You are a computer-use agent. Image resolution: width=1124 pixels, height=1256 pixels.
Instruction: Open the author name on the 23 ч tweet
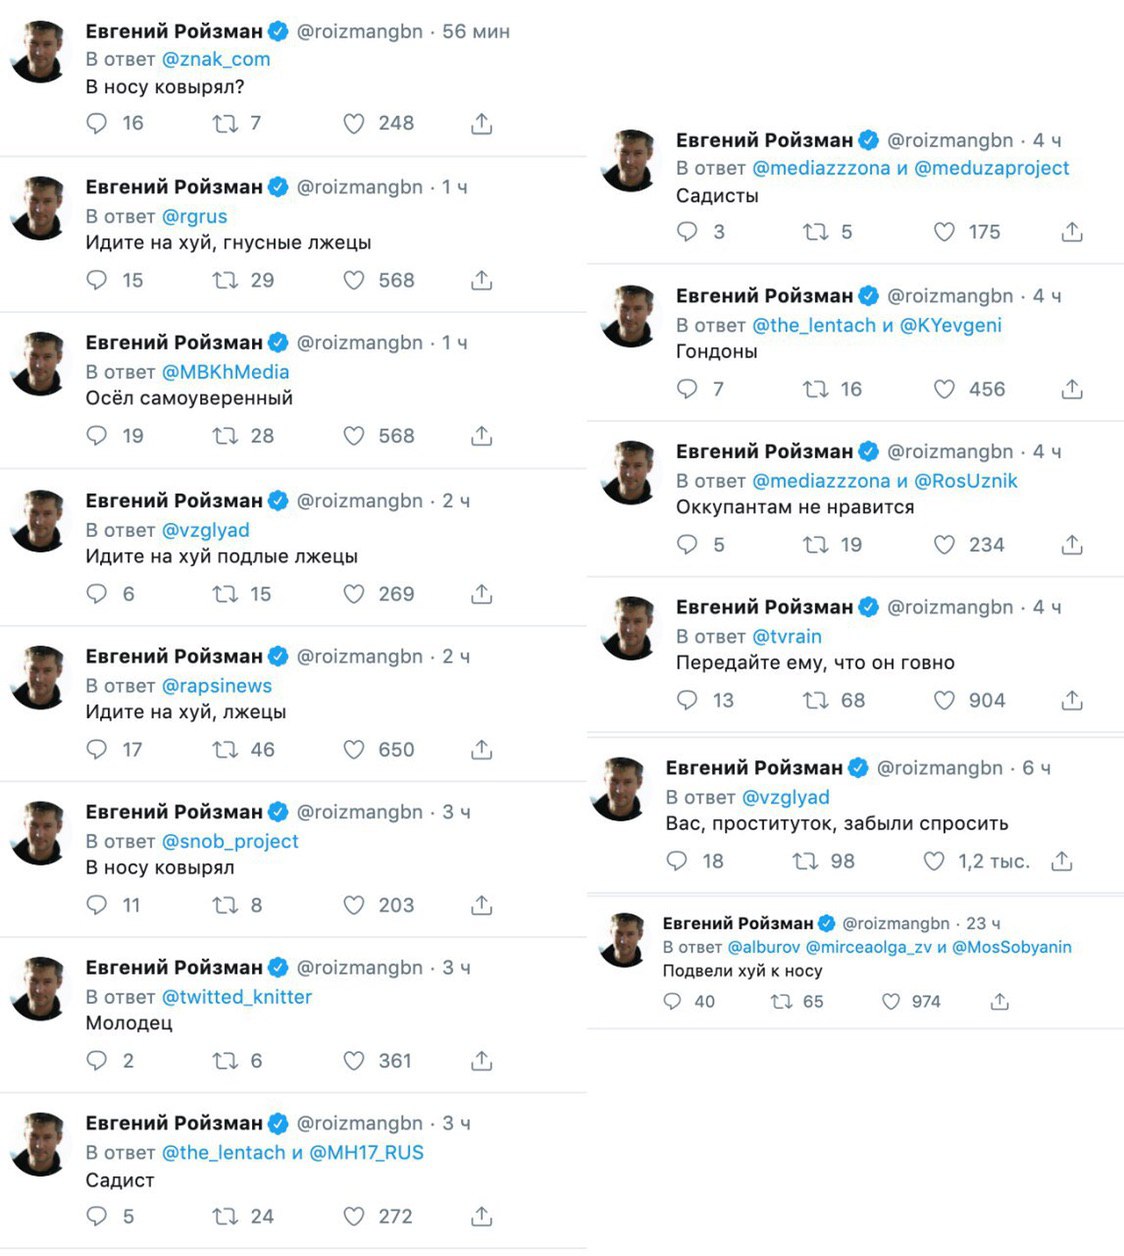(738, 923)
